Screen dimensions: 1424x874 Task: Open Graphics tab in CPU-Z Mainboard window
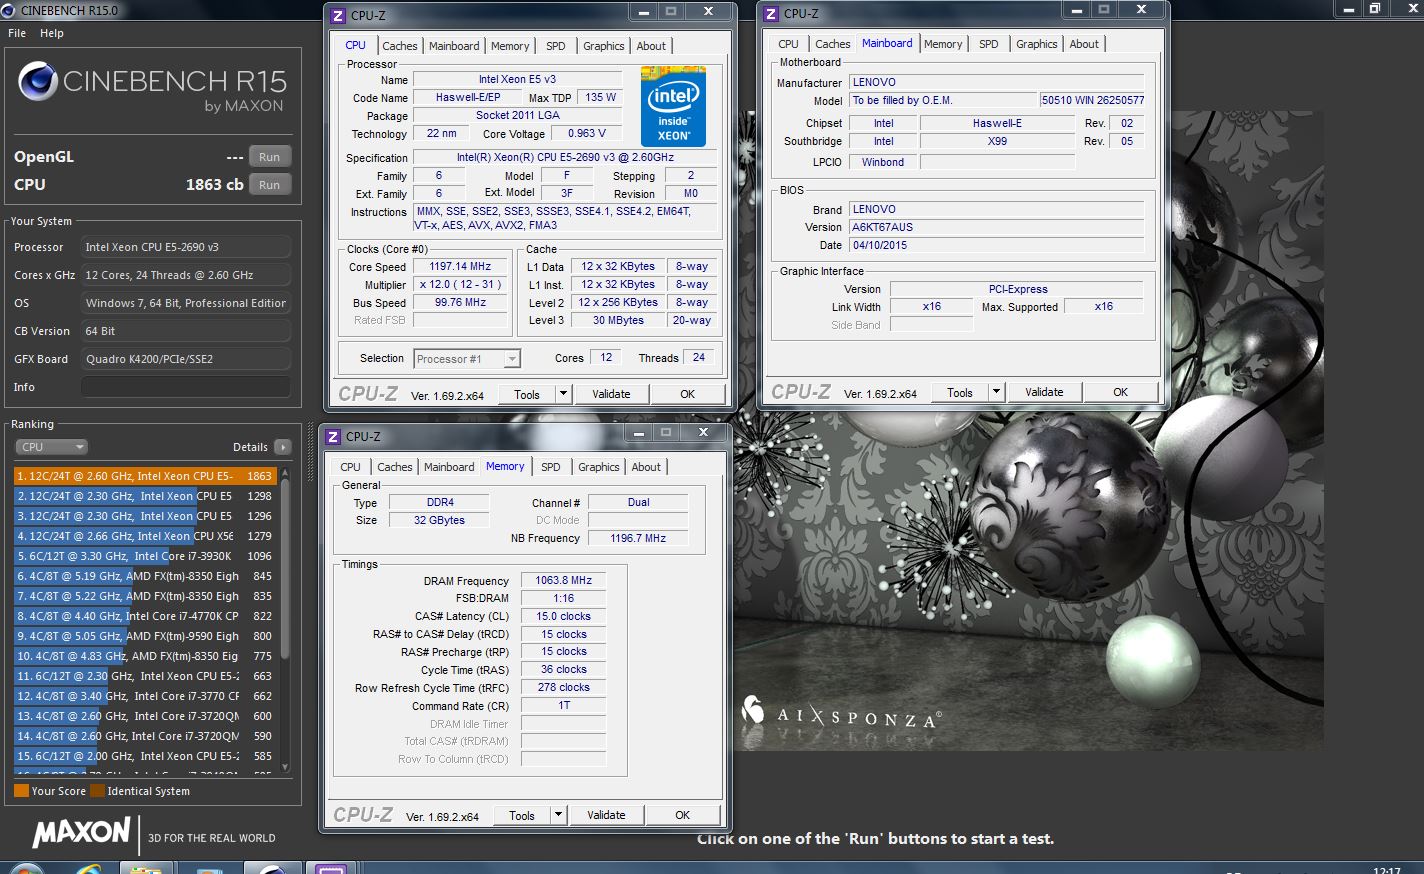tap(1036, 44)
